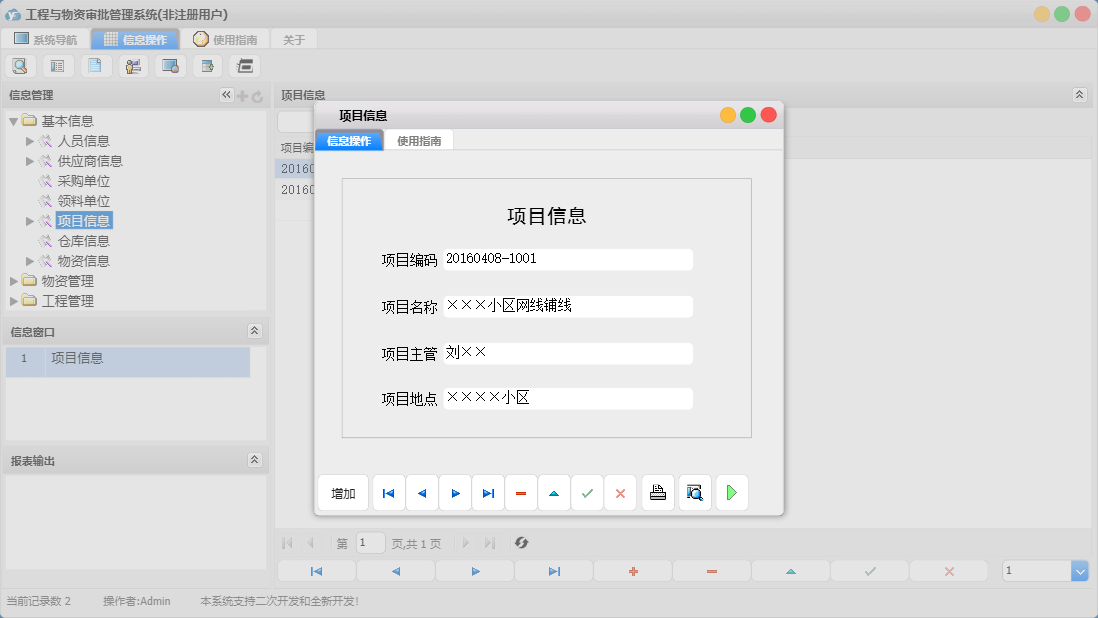Open the page size dropdown at bottom right
Viewport: 1098px width, 618px height.
coord(1078,570)
